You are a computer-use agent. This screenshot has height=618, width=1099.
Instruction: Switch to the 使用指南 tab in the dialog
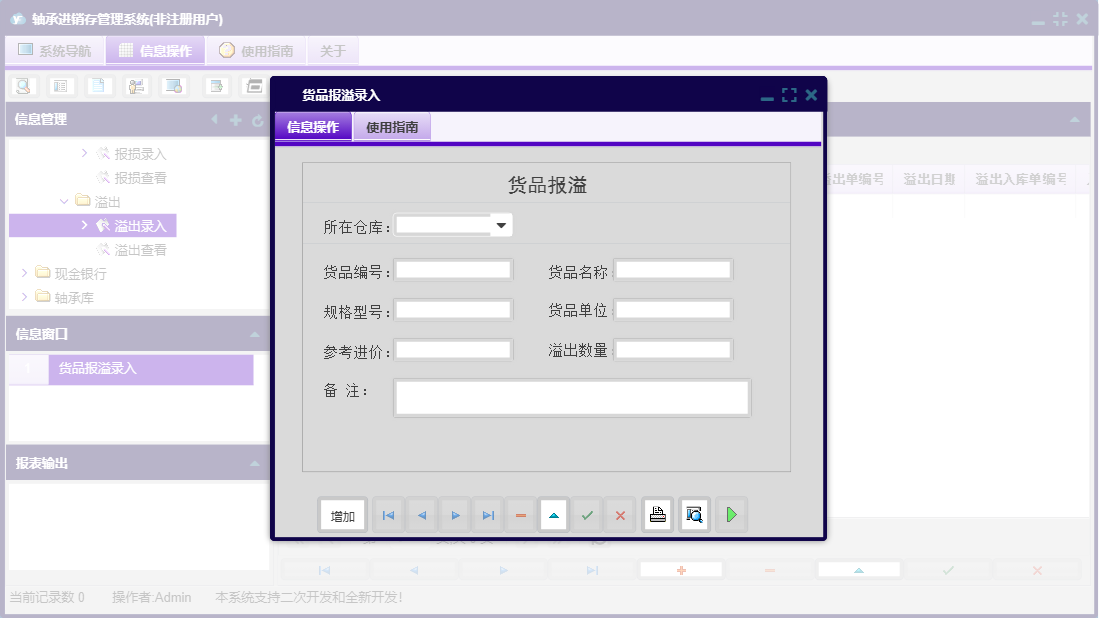[x=392, y=127]
